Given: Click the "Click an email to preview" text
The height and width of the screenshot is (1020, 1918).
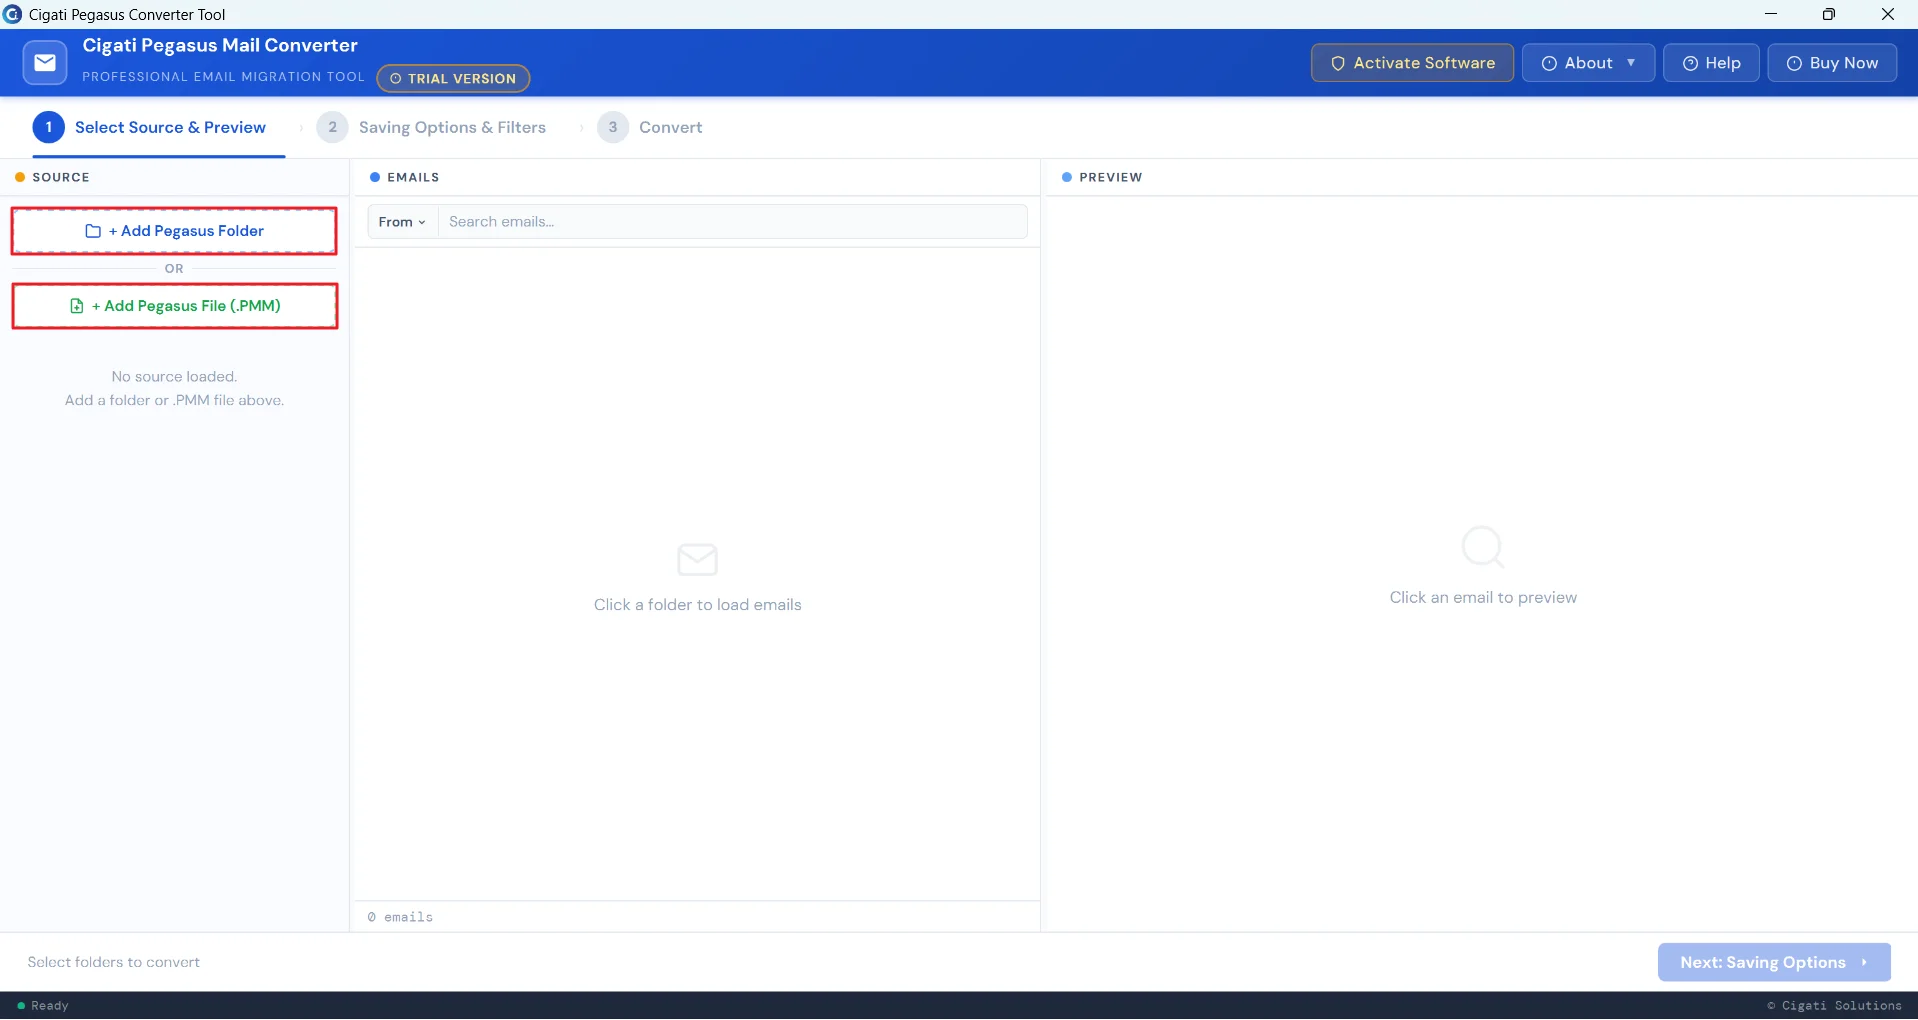Looking at the screenshot, I should 1483,598.
